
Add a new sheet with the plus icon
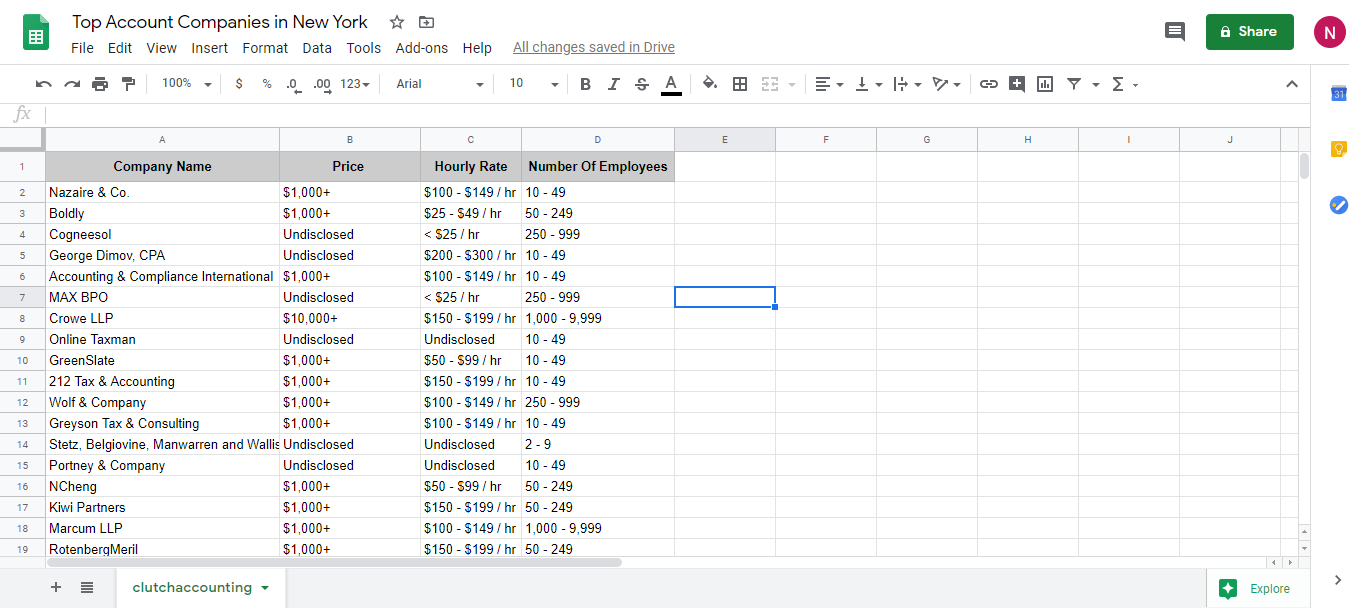coord(56,587)
